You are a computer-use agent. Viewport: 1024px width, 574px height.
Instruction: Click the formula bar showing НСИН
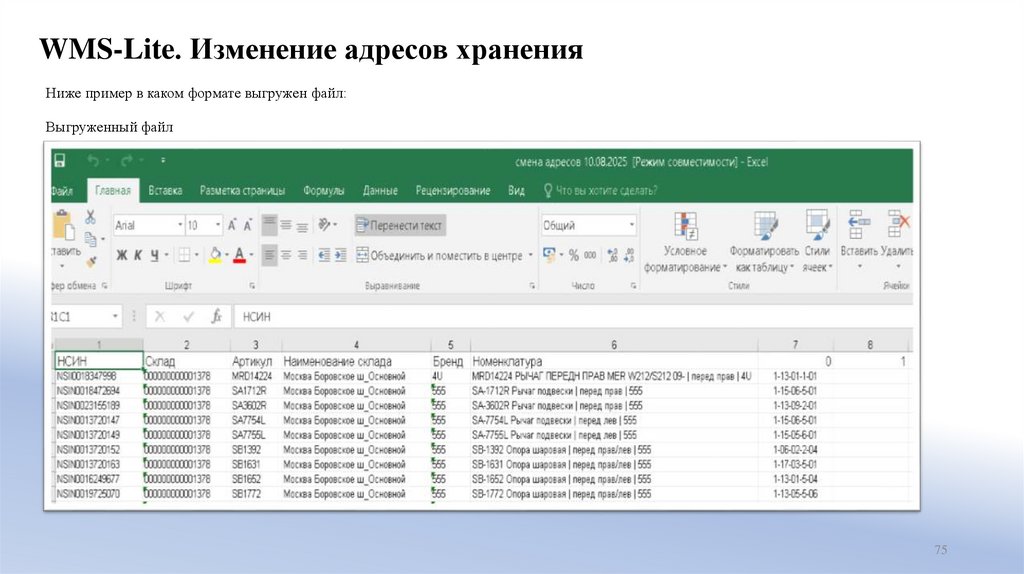click(x=573, y=317)
